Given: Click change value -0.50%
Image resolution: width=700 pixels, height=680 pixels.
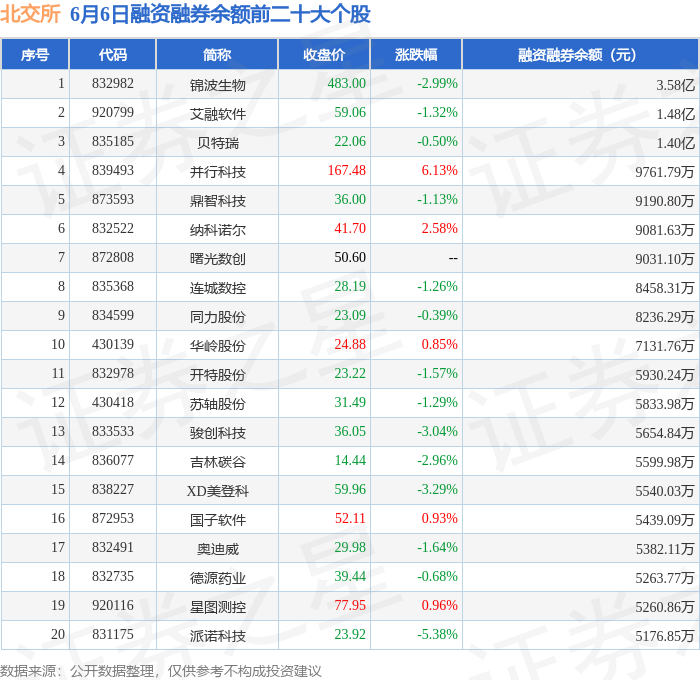Looking at the screenshot, I should point(437,142).
